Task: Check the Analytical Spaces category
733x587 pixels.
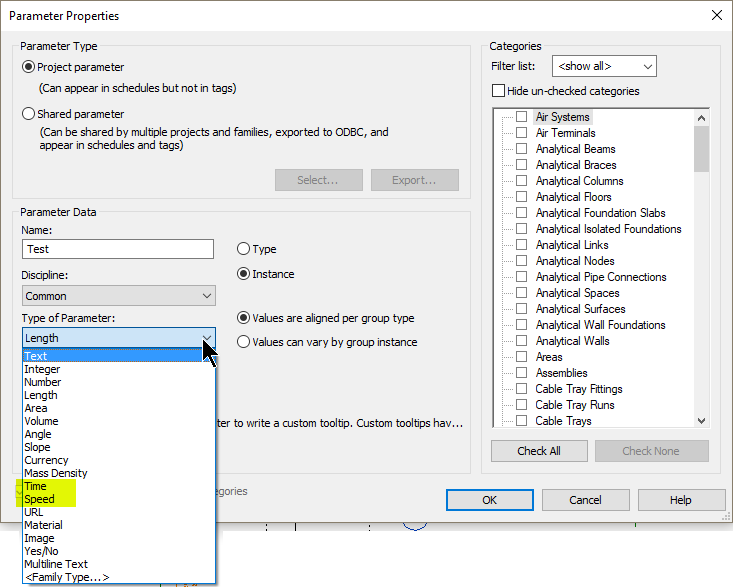Action: tap(521, 293)
